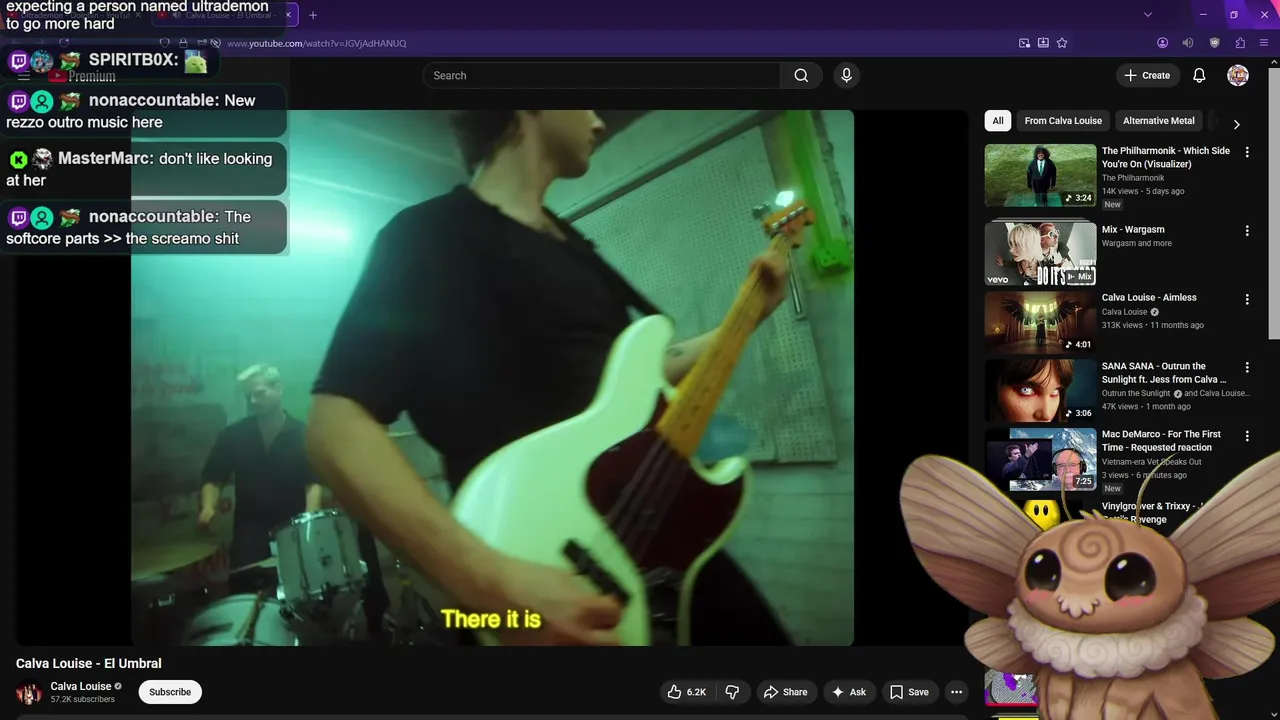
Task: Select the All filter chip
Action: (x=997, y=121)
